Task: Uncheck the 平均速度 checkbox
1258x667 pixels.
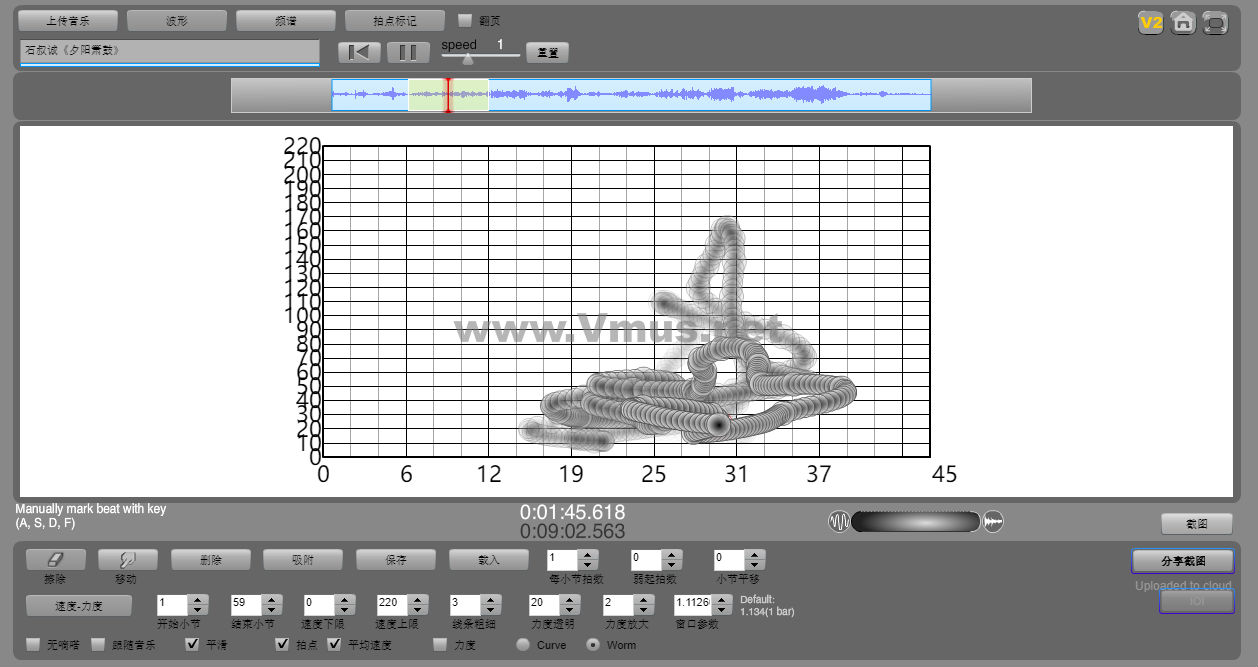Action: 335,645
